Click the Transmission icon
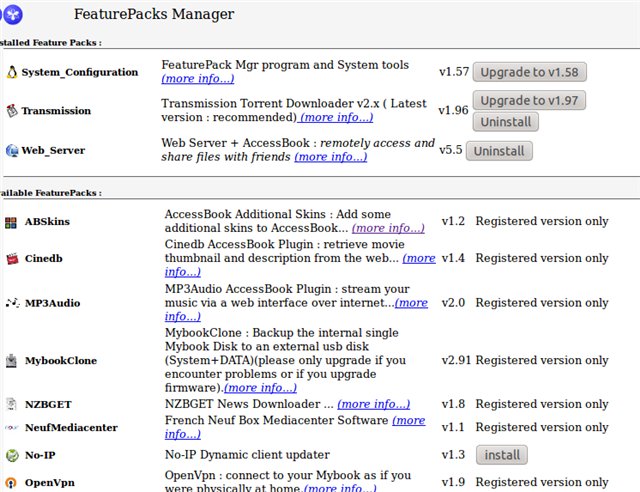Viewport: 640px width, 492px height. [x=12, y=111]
